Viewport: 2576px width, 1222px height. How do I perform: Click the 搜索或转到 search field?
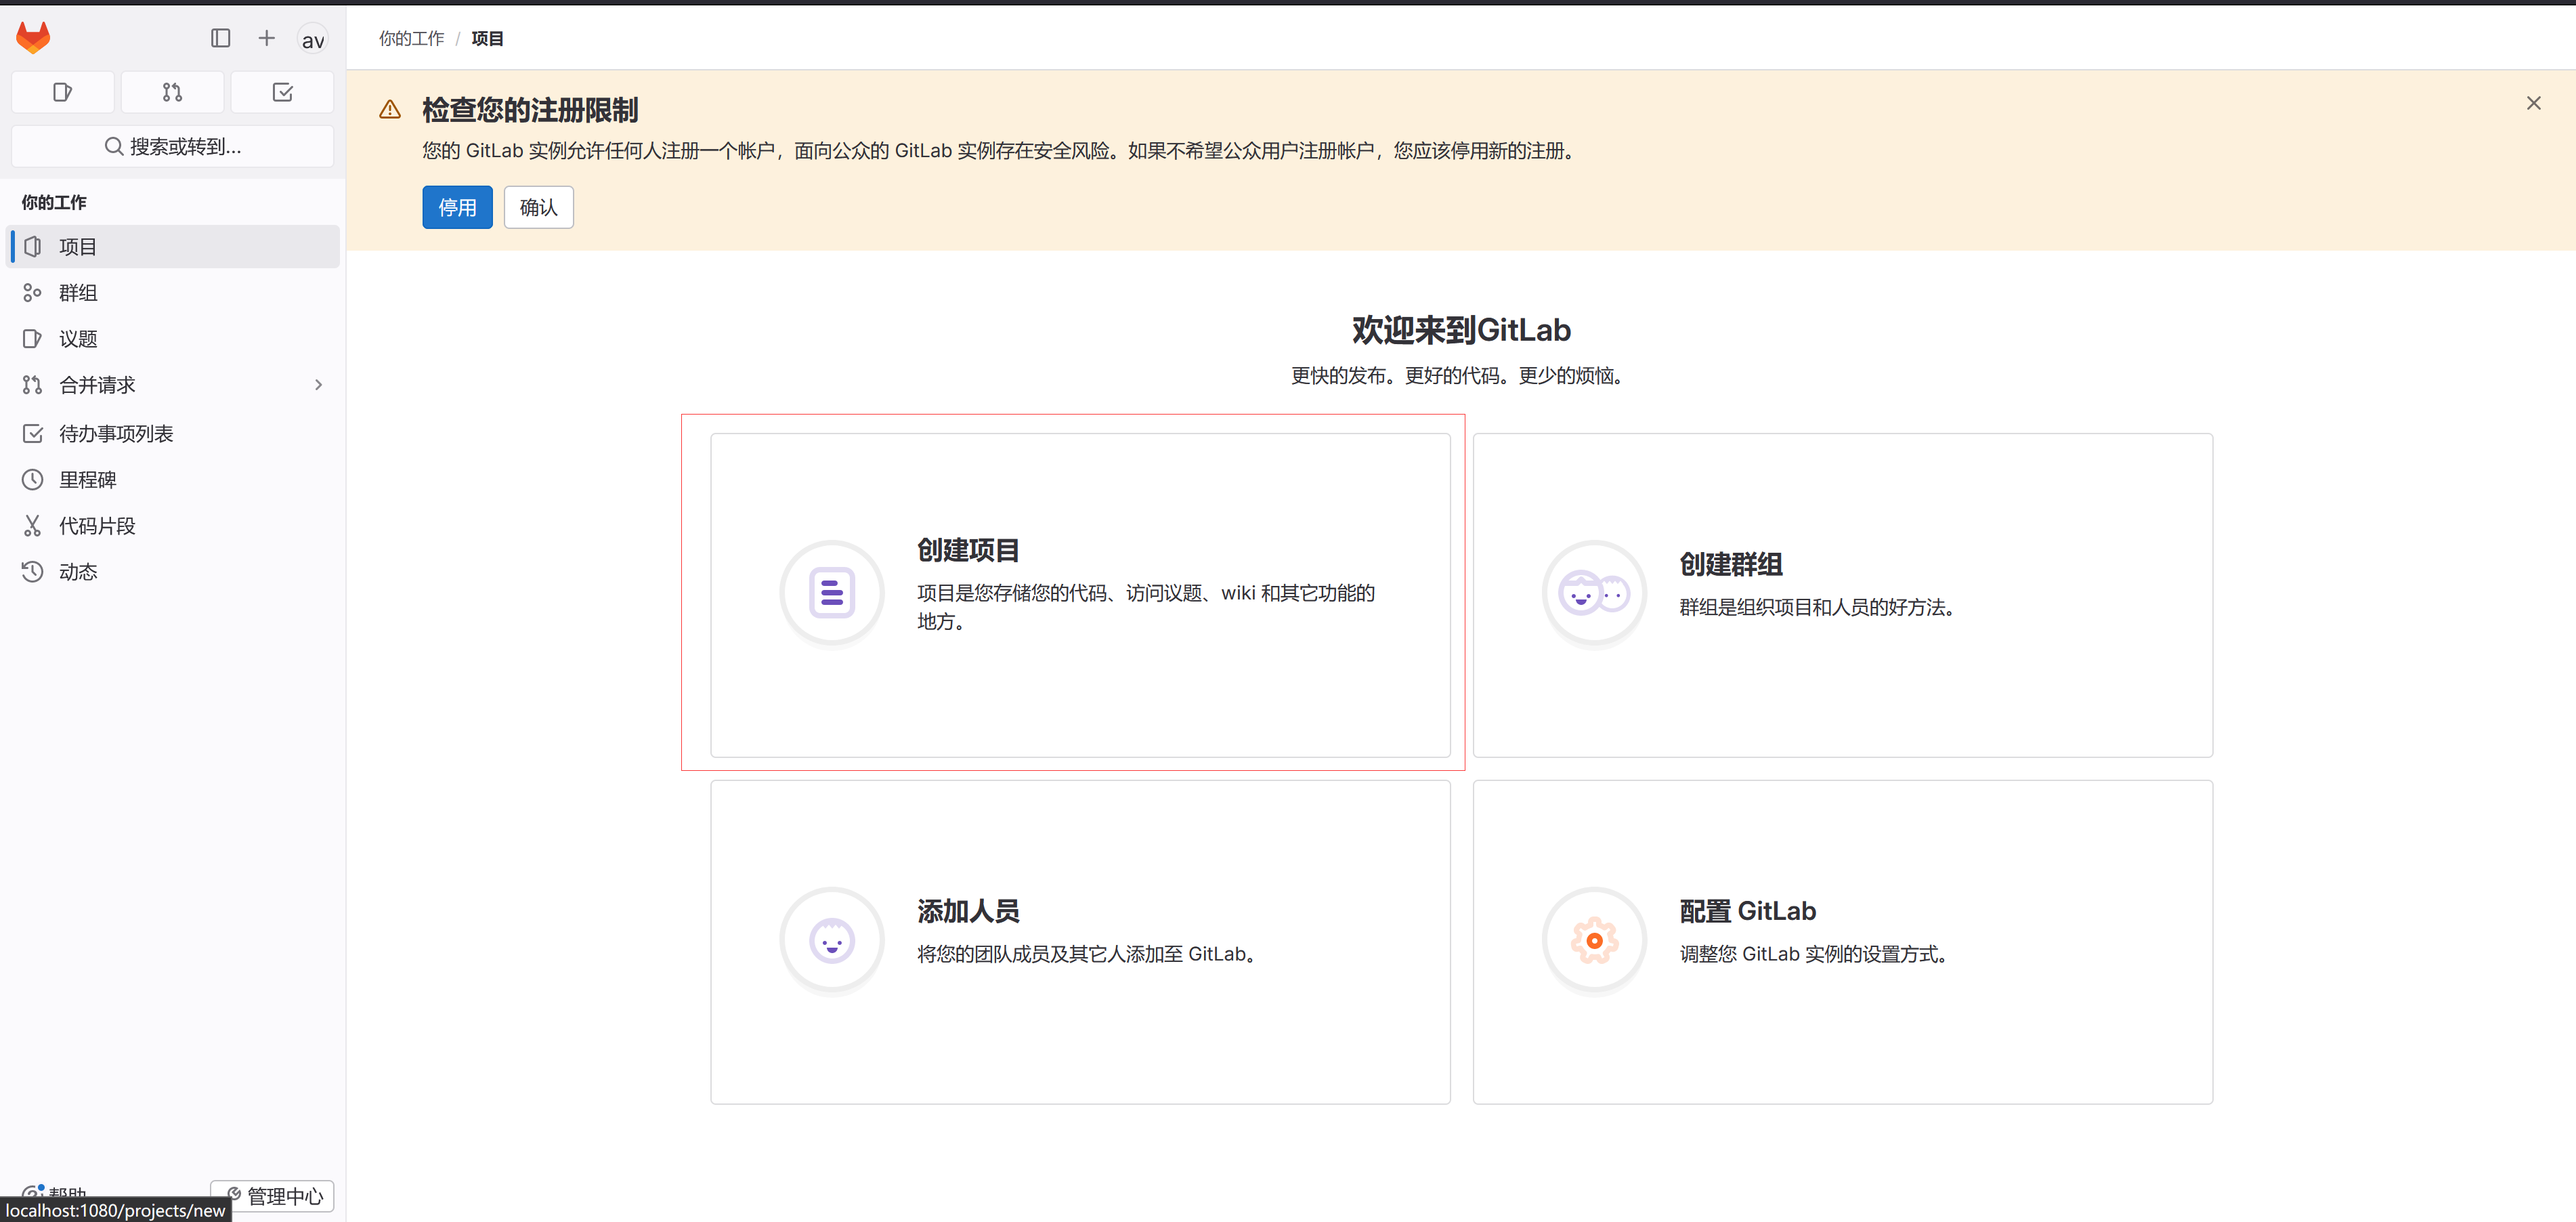pos(172,147)
